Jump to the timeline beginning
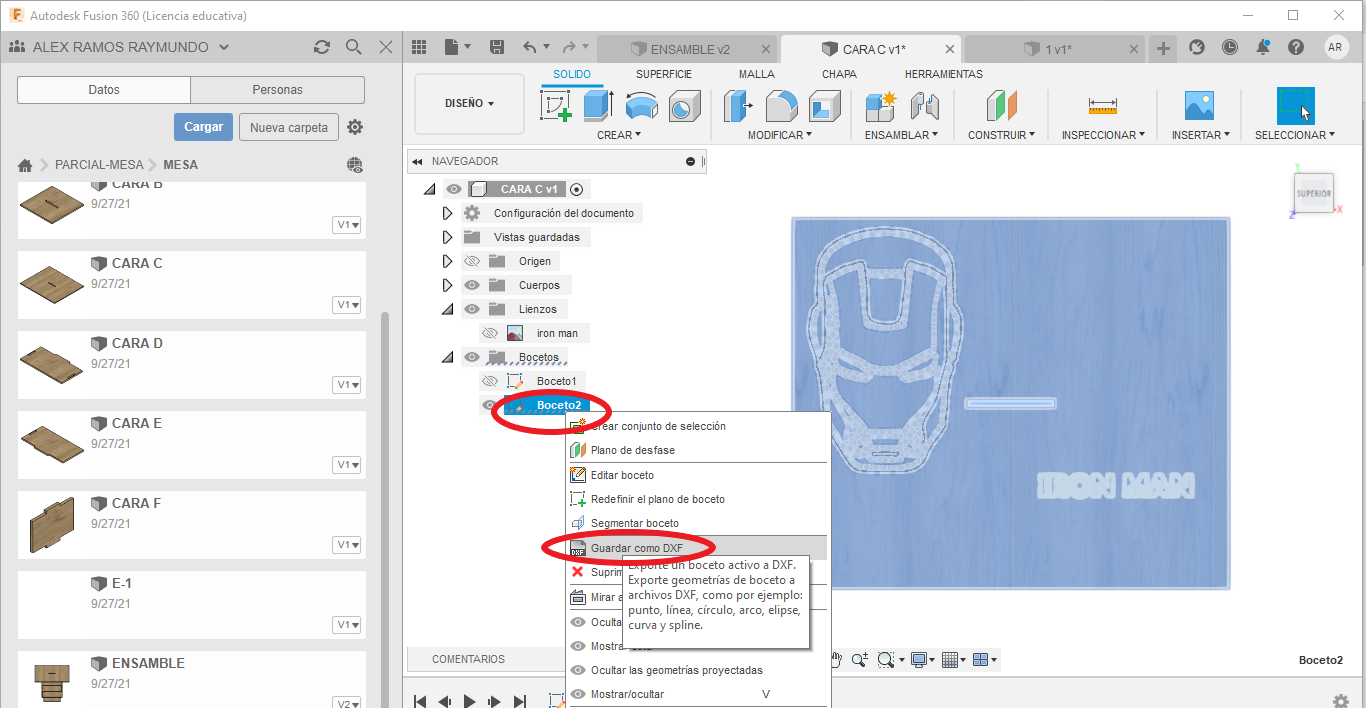 pyautogui.click(x=420, y=701)
